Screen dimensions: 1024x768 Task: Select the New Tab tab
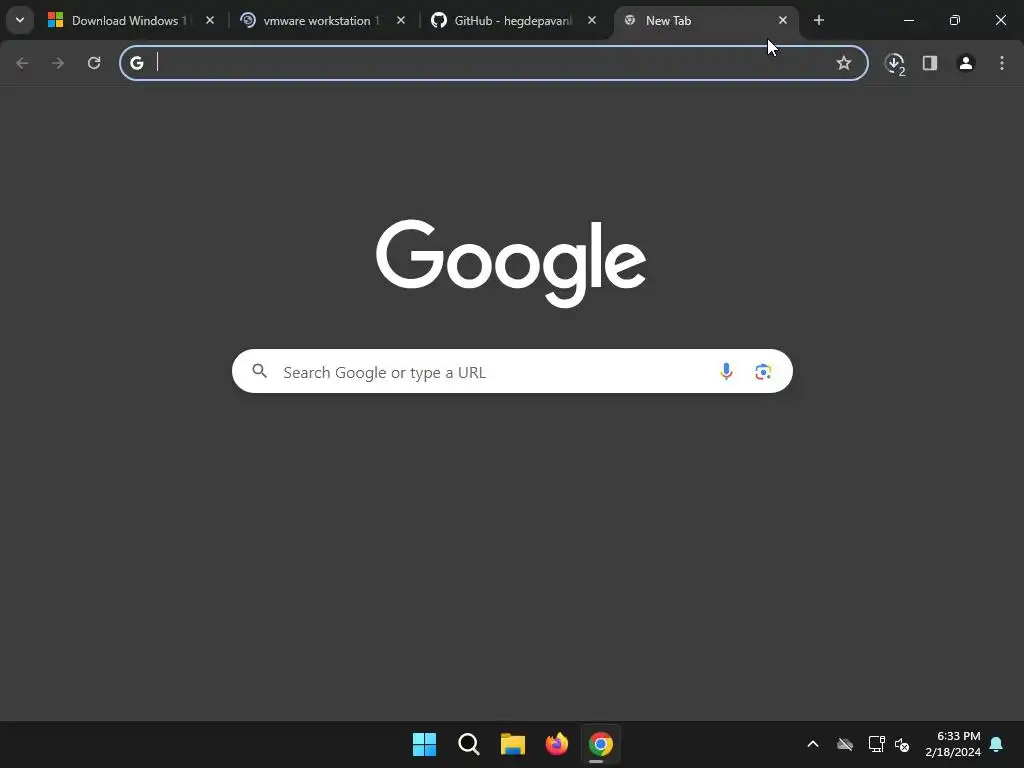[x=705, y=21]
